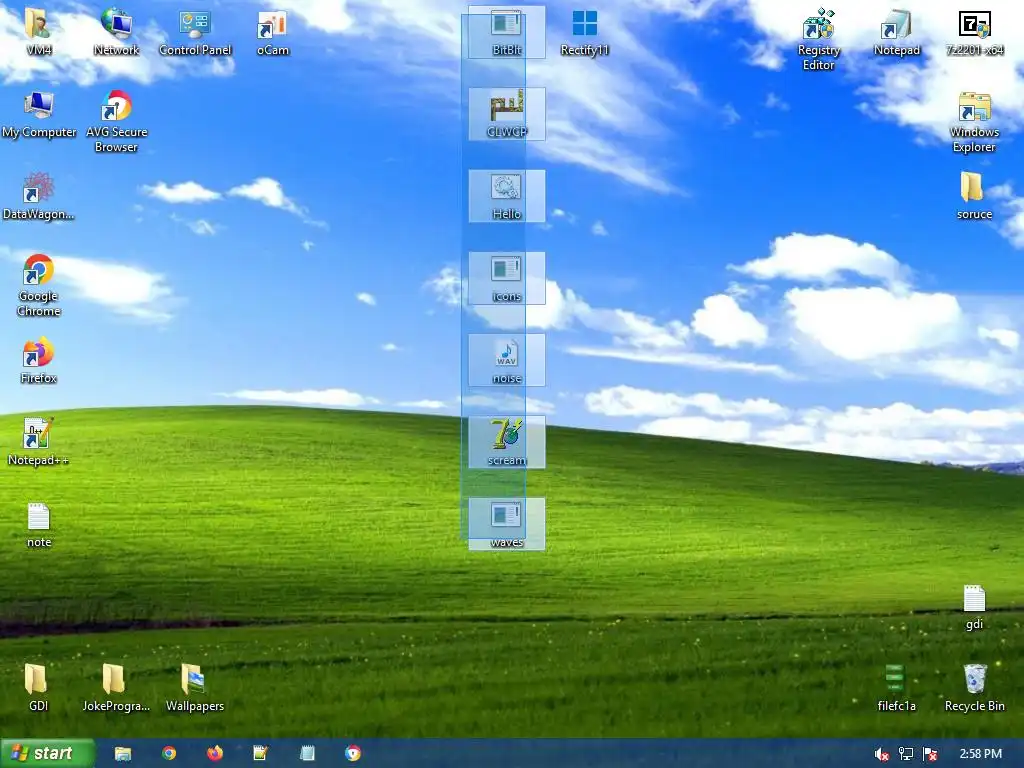Select the filefc1a desktop icon
Viewport: 1024px width, 768px height.
tap(897, 688)
